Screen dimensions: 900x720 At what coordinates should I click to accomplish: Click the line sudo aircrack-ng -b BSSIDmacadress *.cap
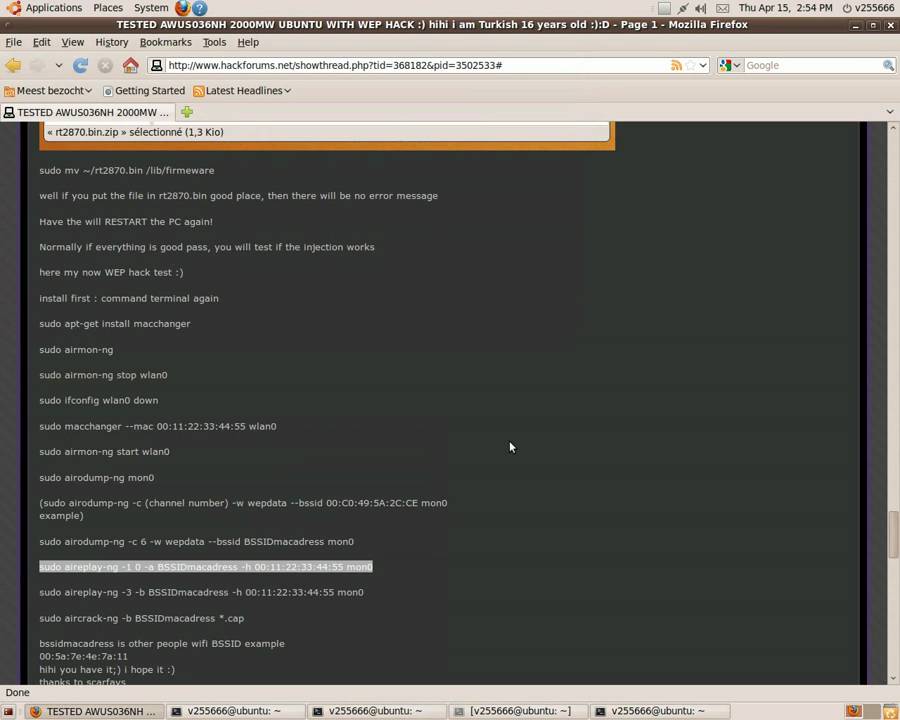142,618
